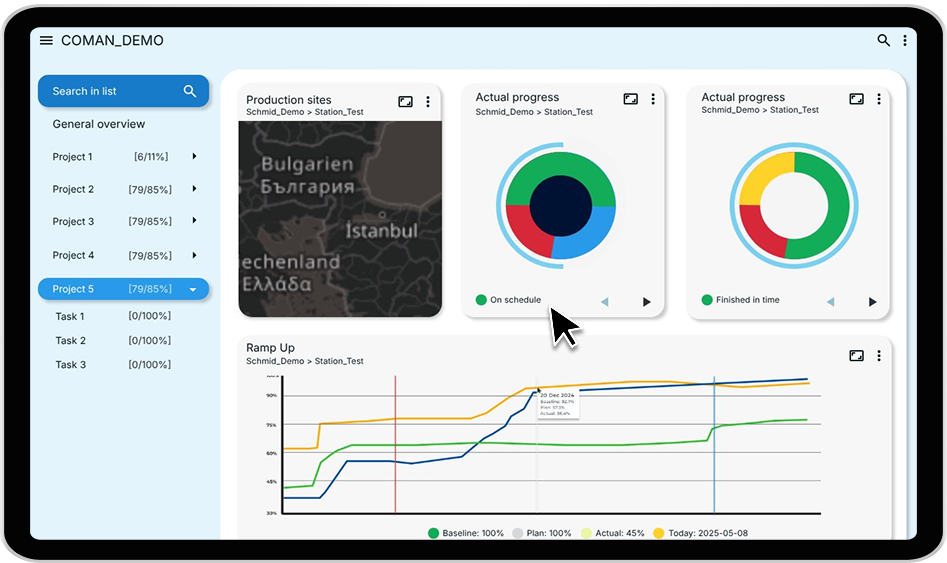Image resolution: width=947 pixels, height=563 pixels.
Task: Expand Project 1 in the sidebar
Action: pos(194,156)
